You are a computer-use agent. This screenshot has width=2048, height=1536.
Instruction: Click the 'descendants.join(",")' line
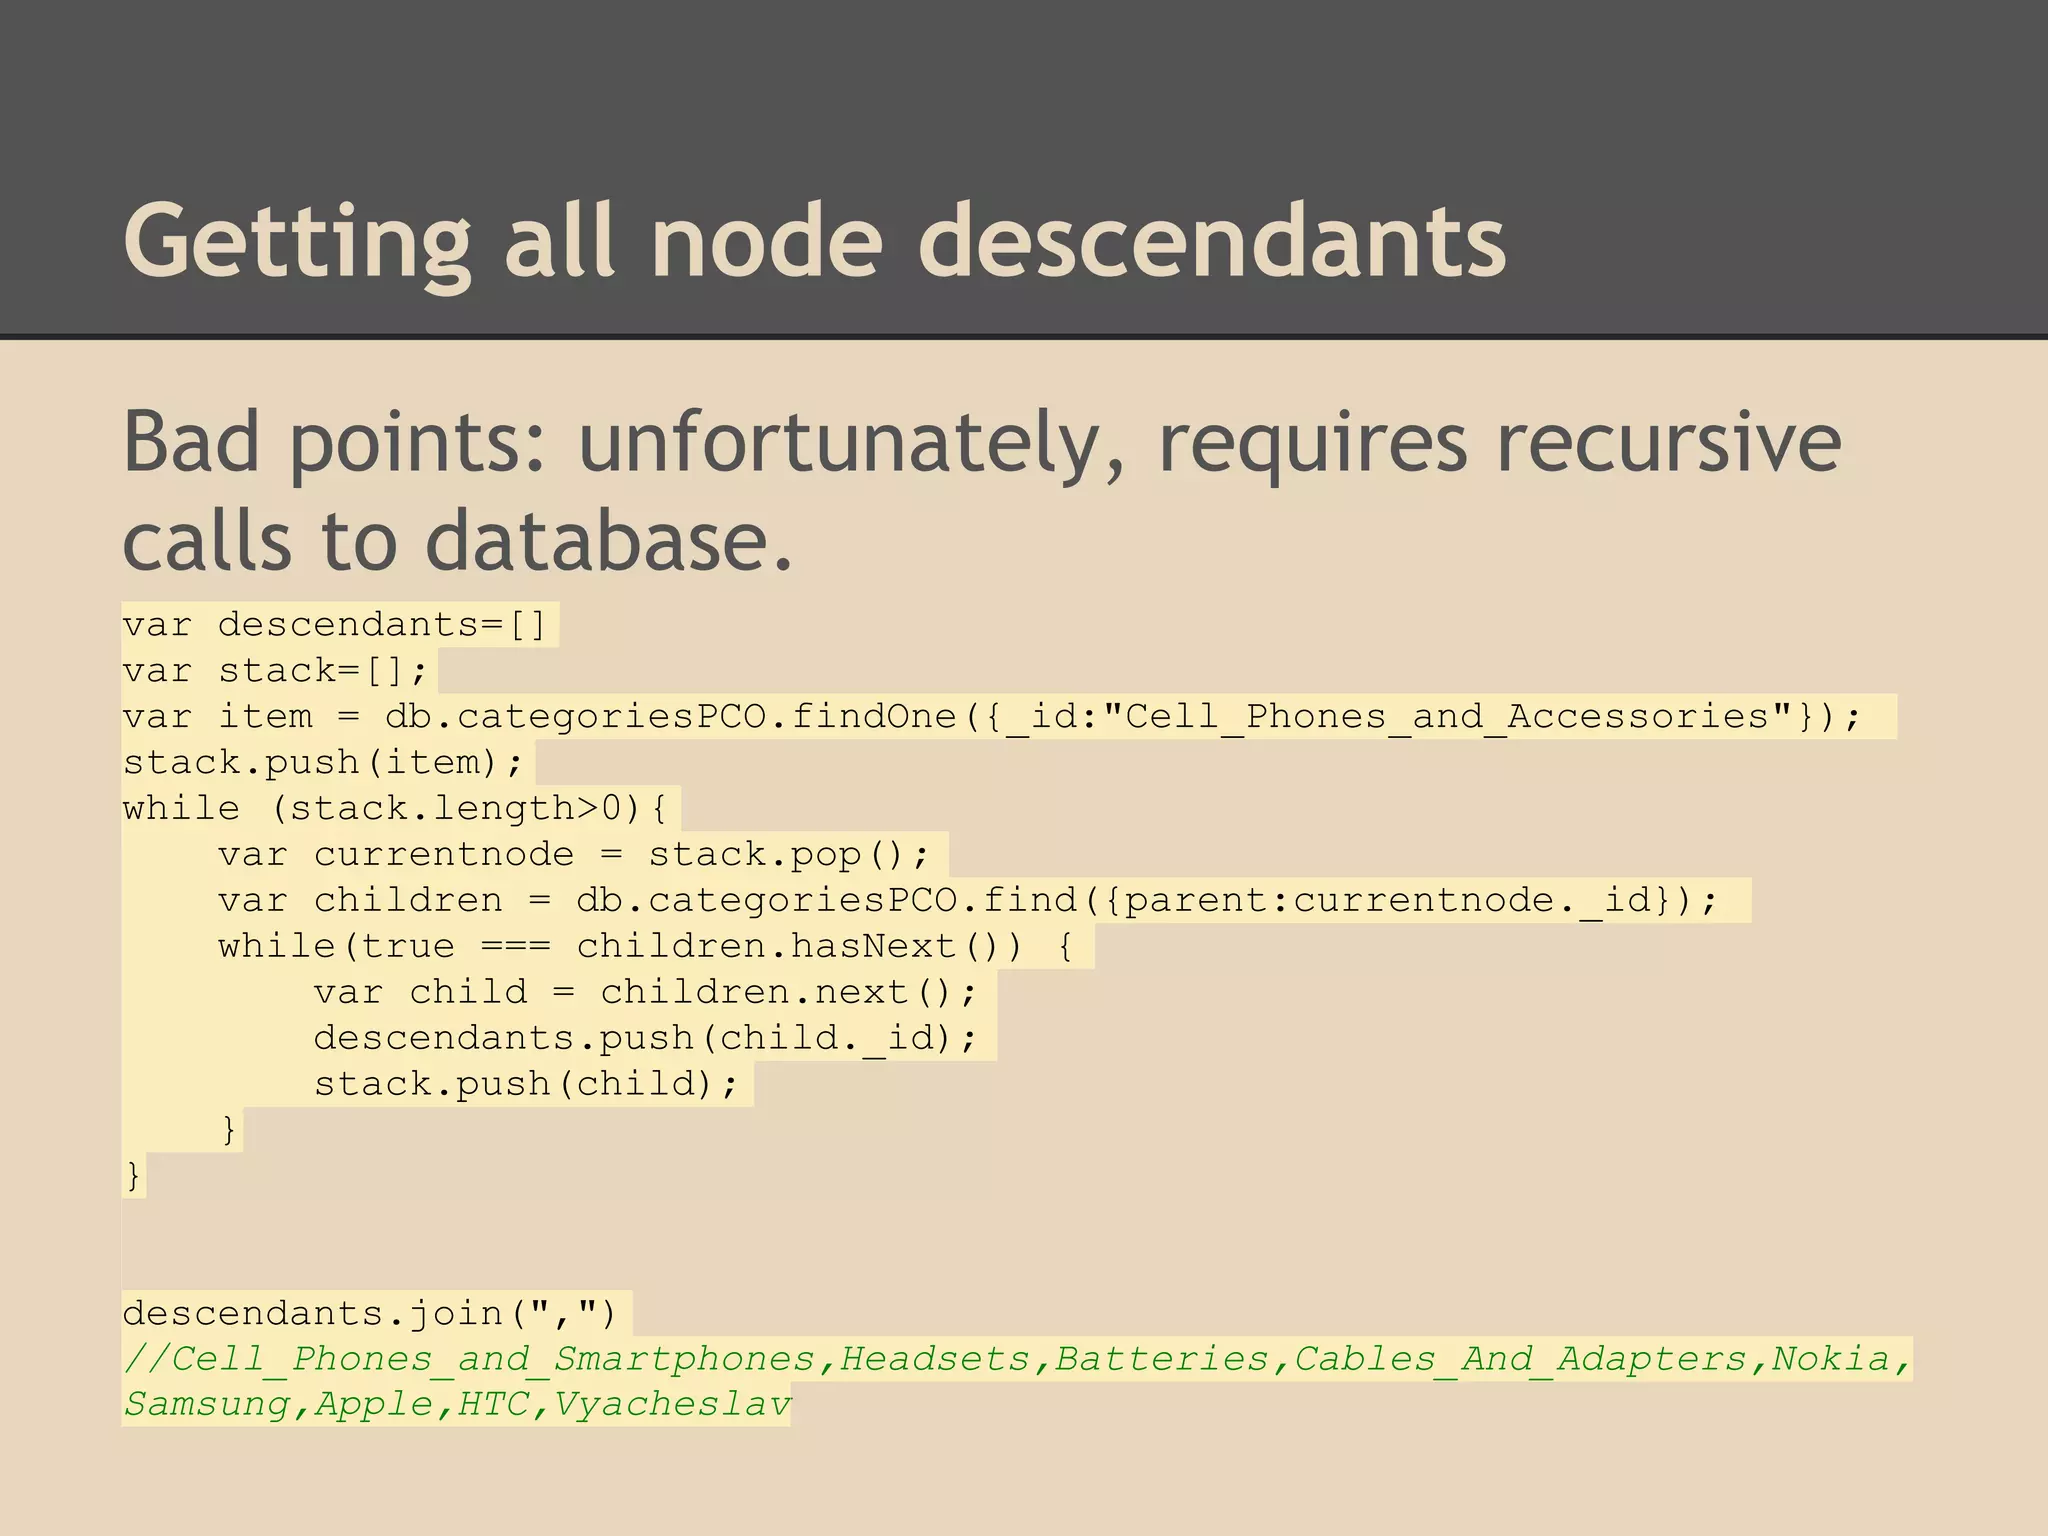click(x=371, y=1313)
